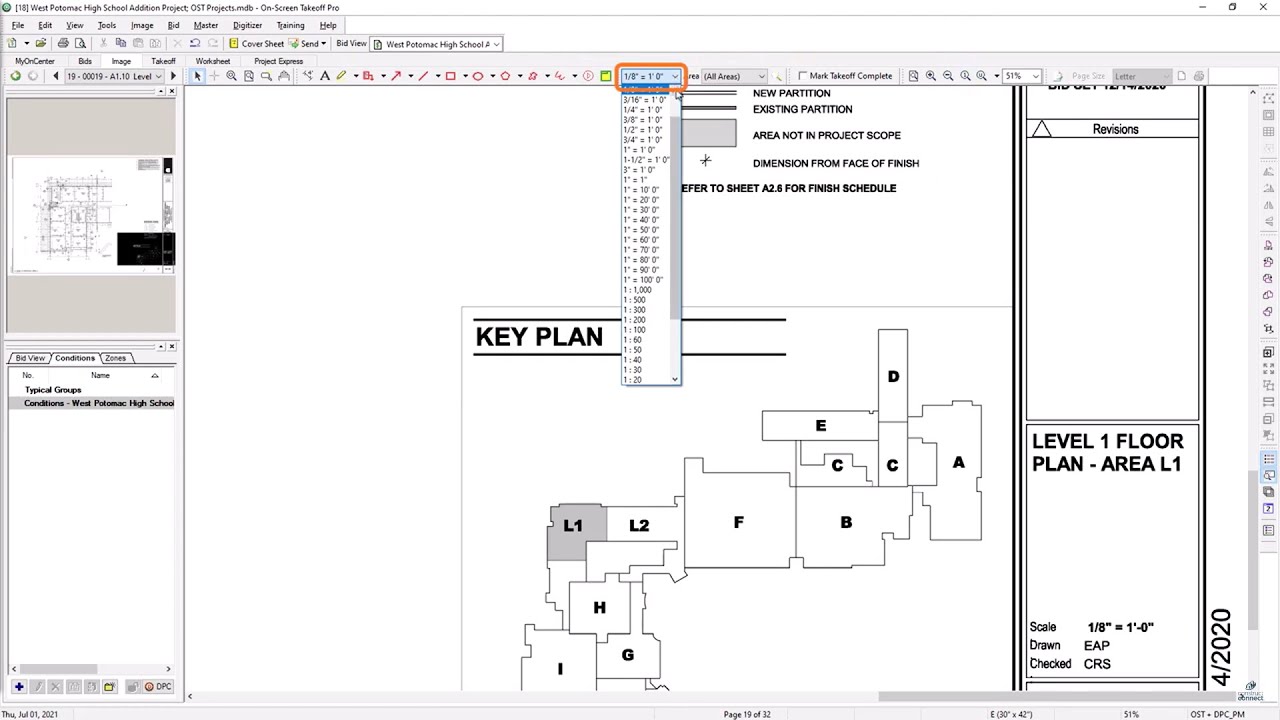1280x720 pixels.
Task: Click the Conditions panel horizontal scrollbar
Action: pyautogui.click(x=90, y=669)
